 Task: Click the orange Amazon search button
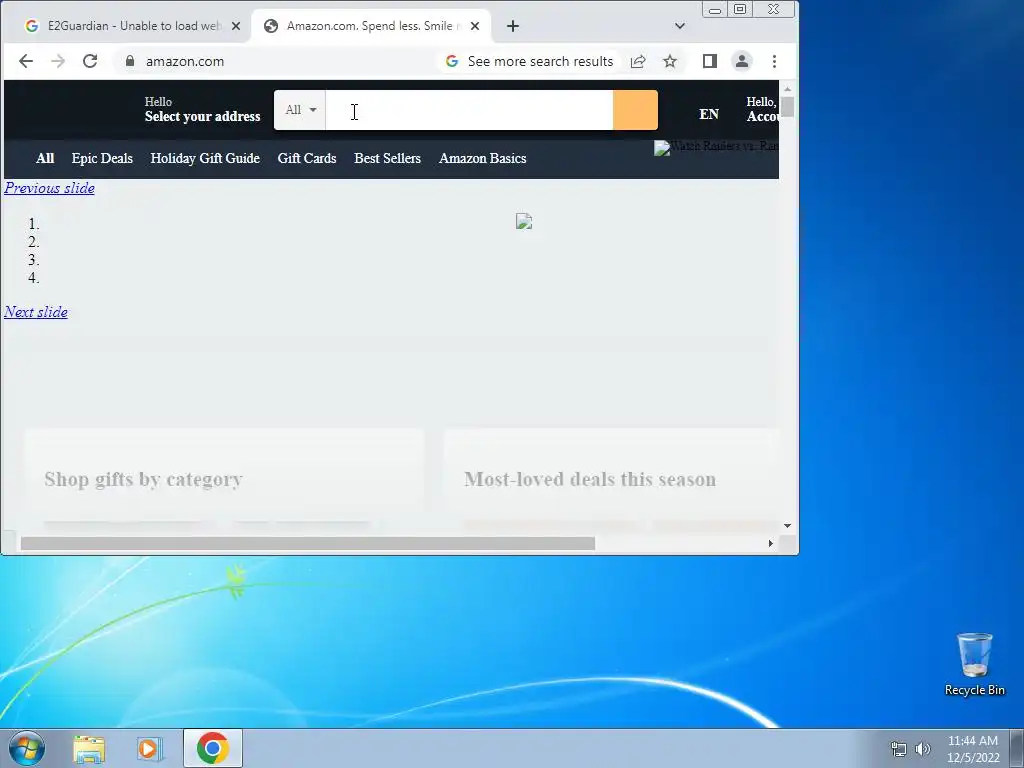(635, 110)
